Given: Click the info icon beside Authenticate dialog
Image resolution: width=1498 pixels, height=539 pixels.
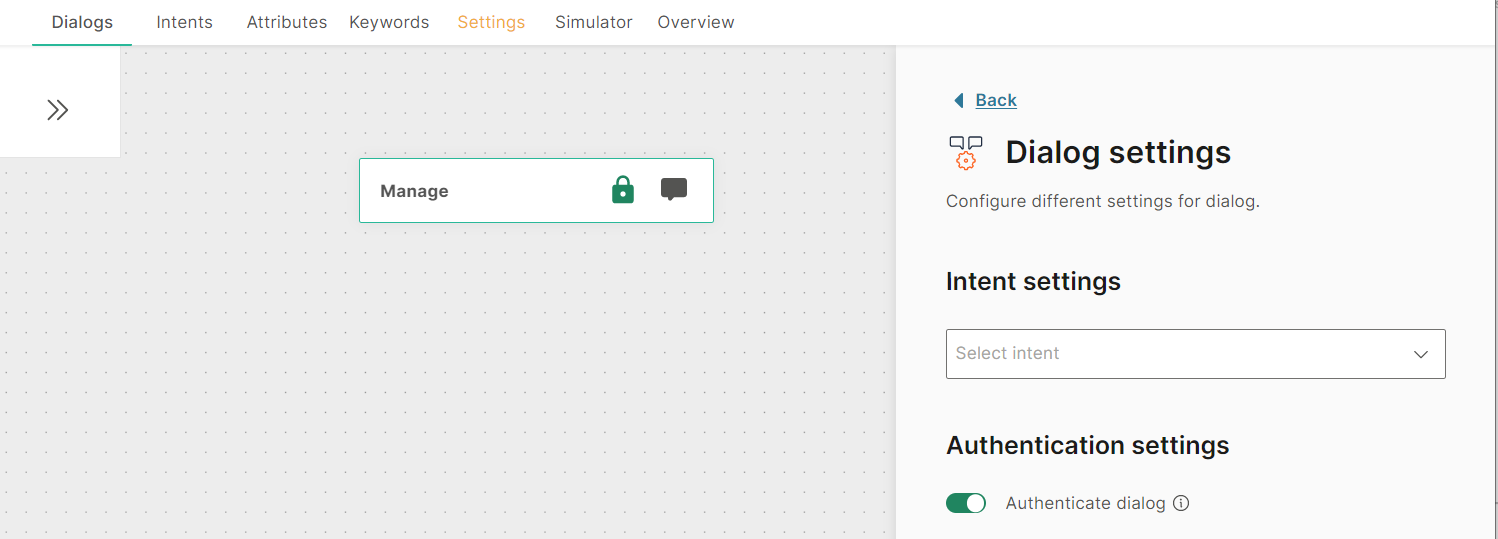Looking at the screenshot, I should [x=1181, y=503].
